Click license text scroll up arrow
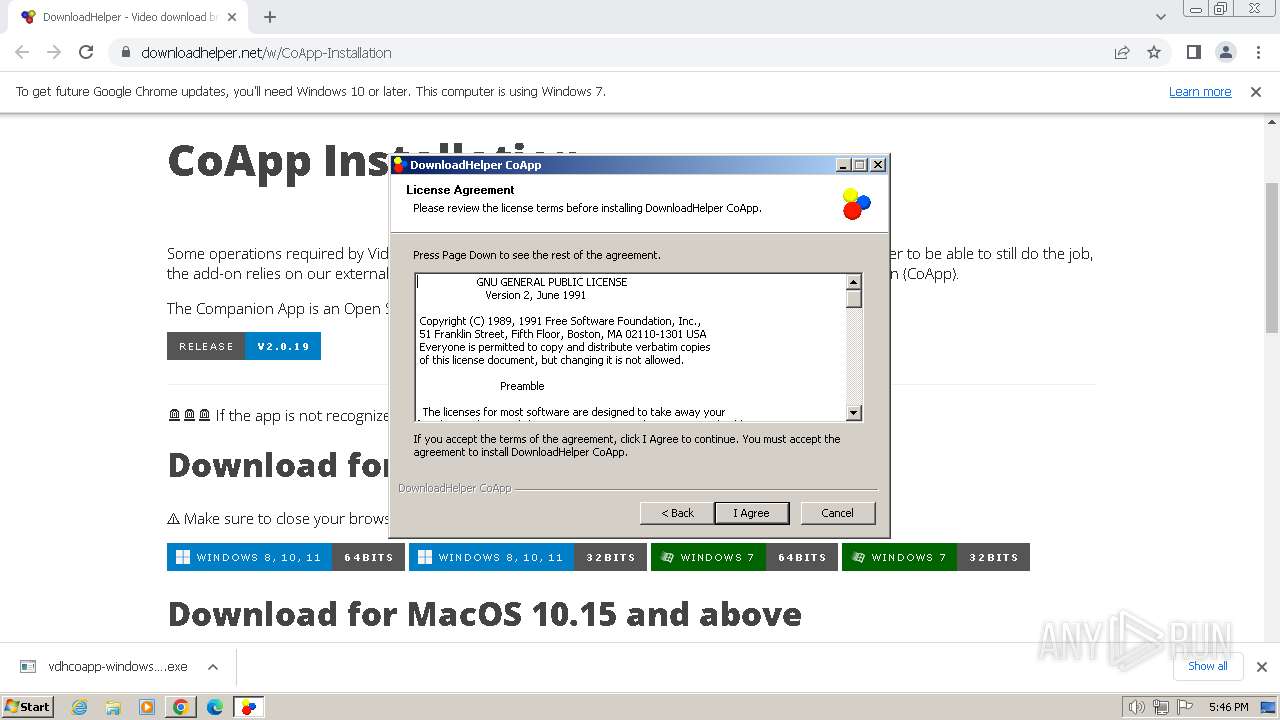The width and height of the screenshot is (1280, 720). pos(854,282)
